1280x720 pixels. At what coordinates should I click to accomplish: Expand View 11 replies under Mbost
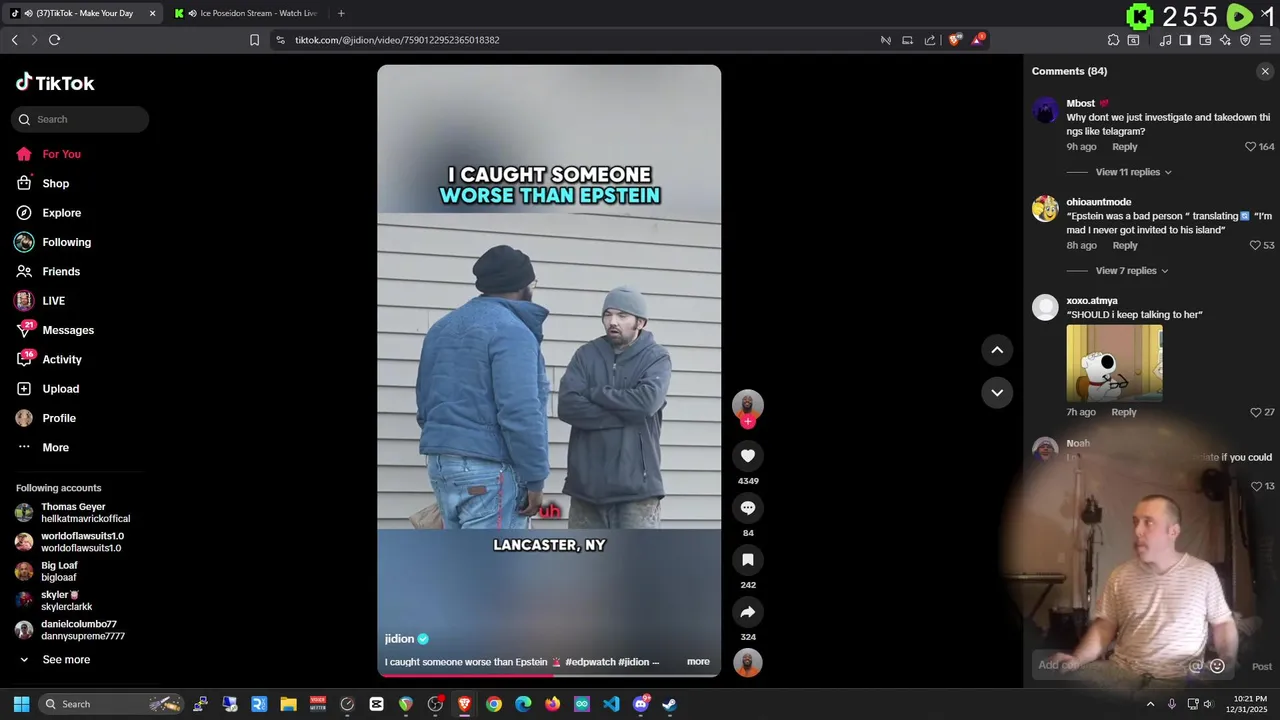point(1133,172)
